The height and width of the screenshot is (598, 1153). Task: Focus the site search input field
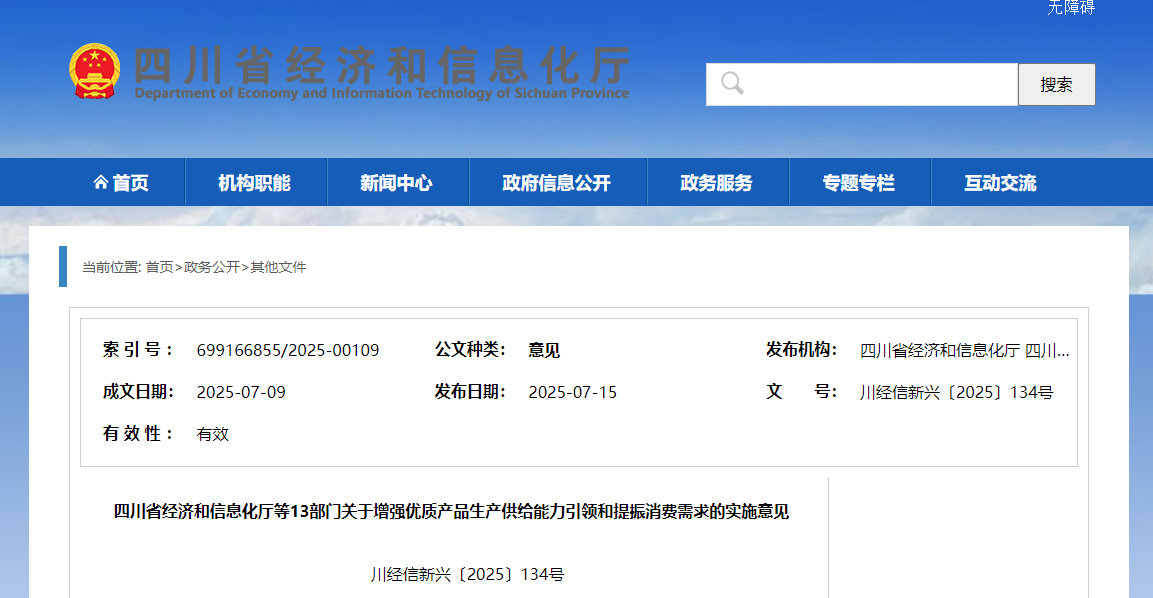tap(862, 85)
